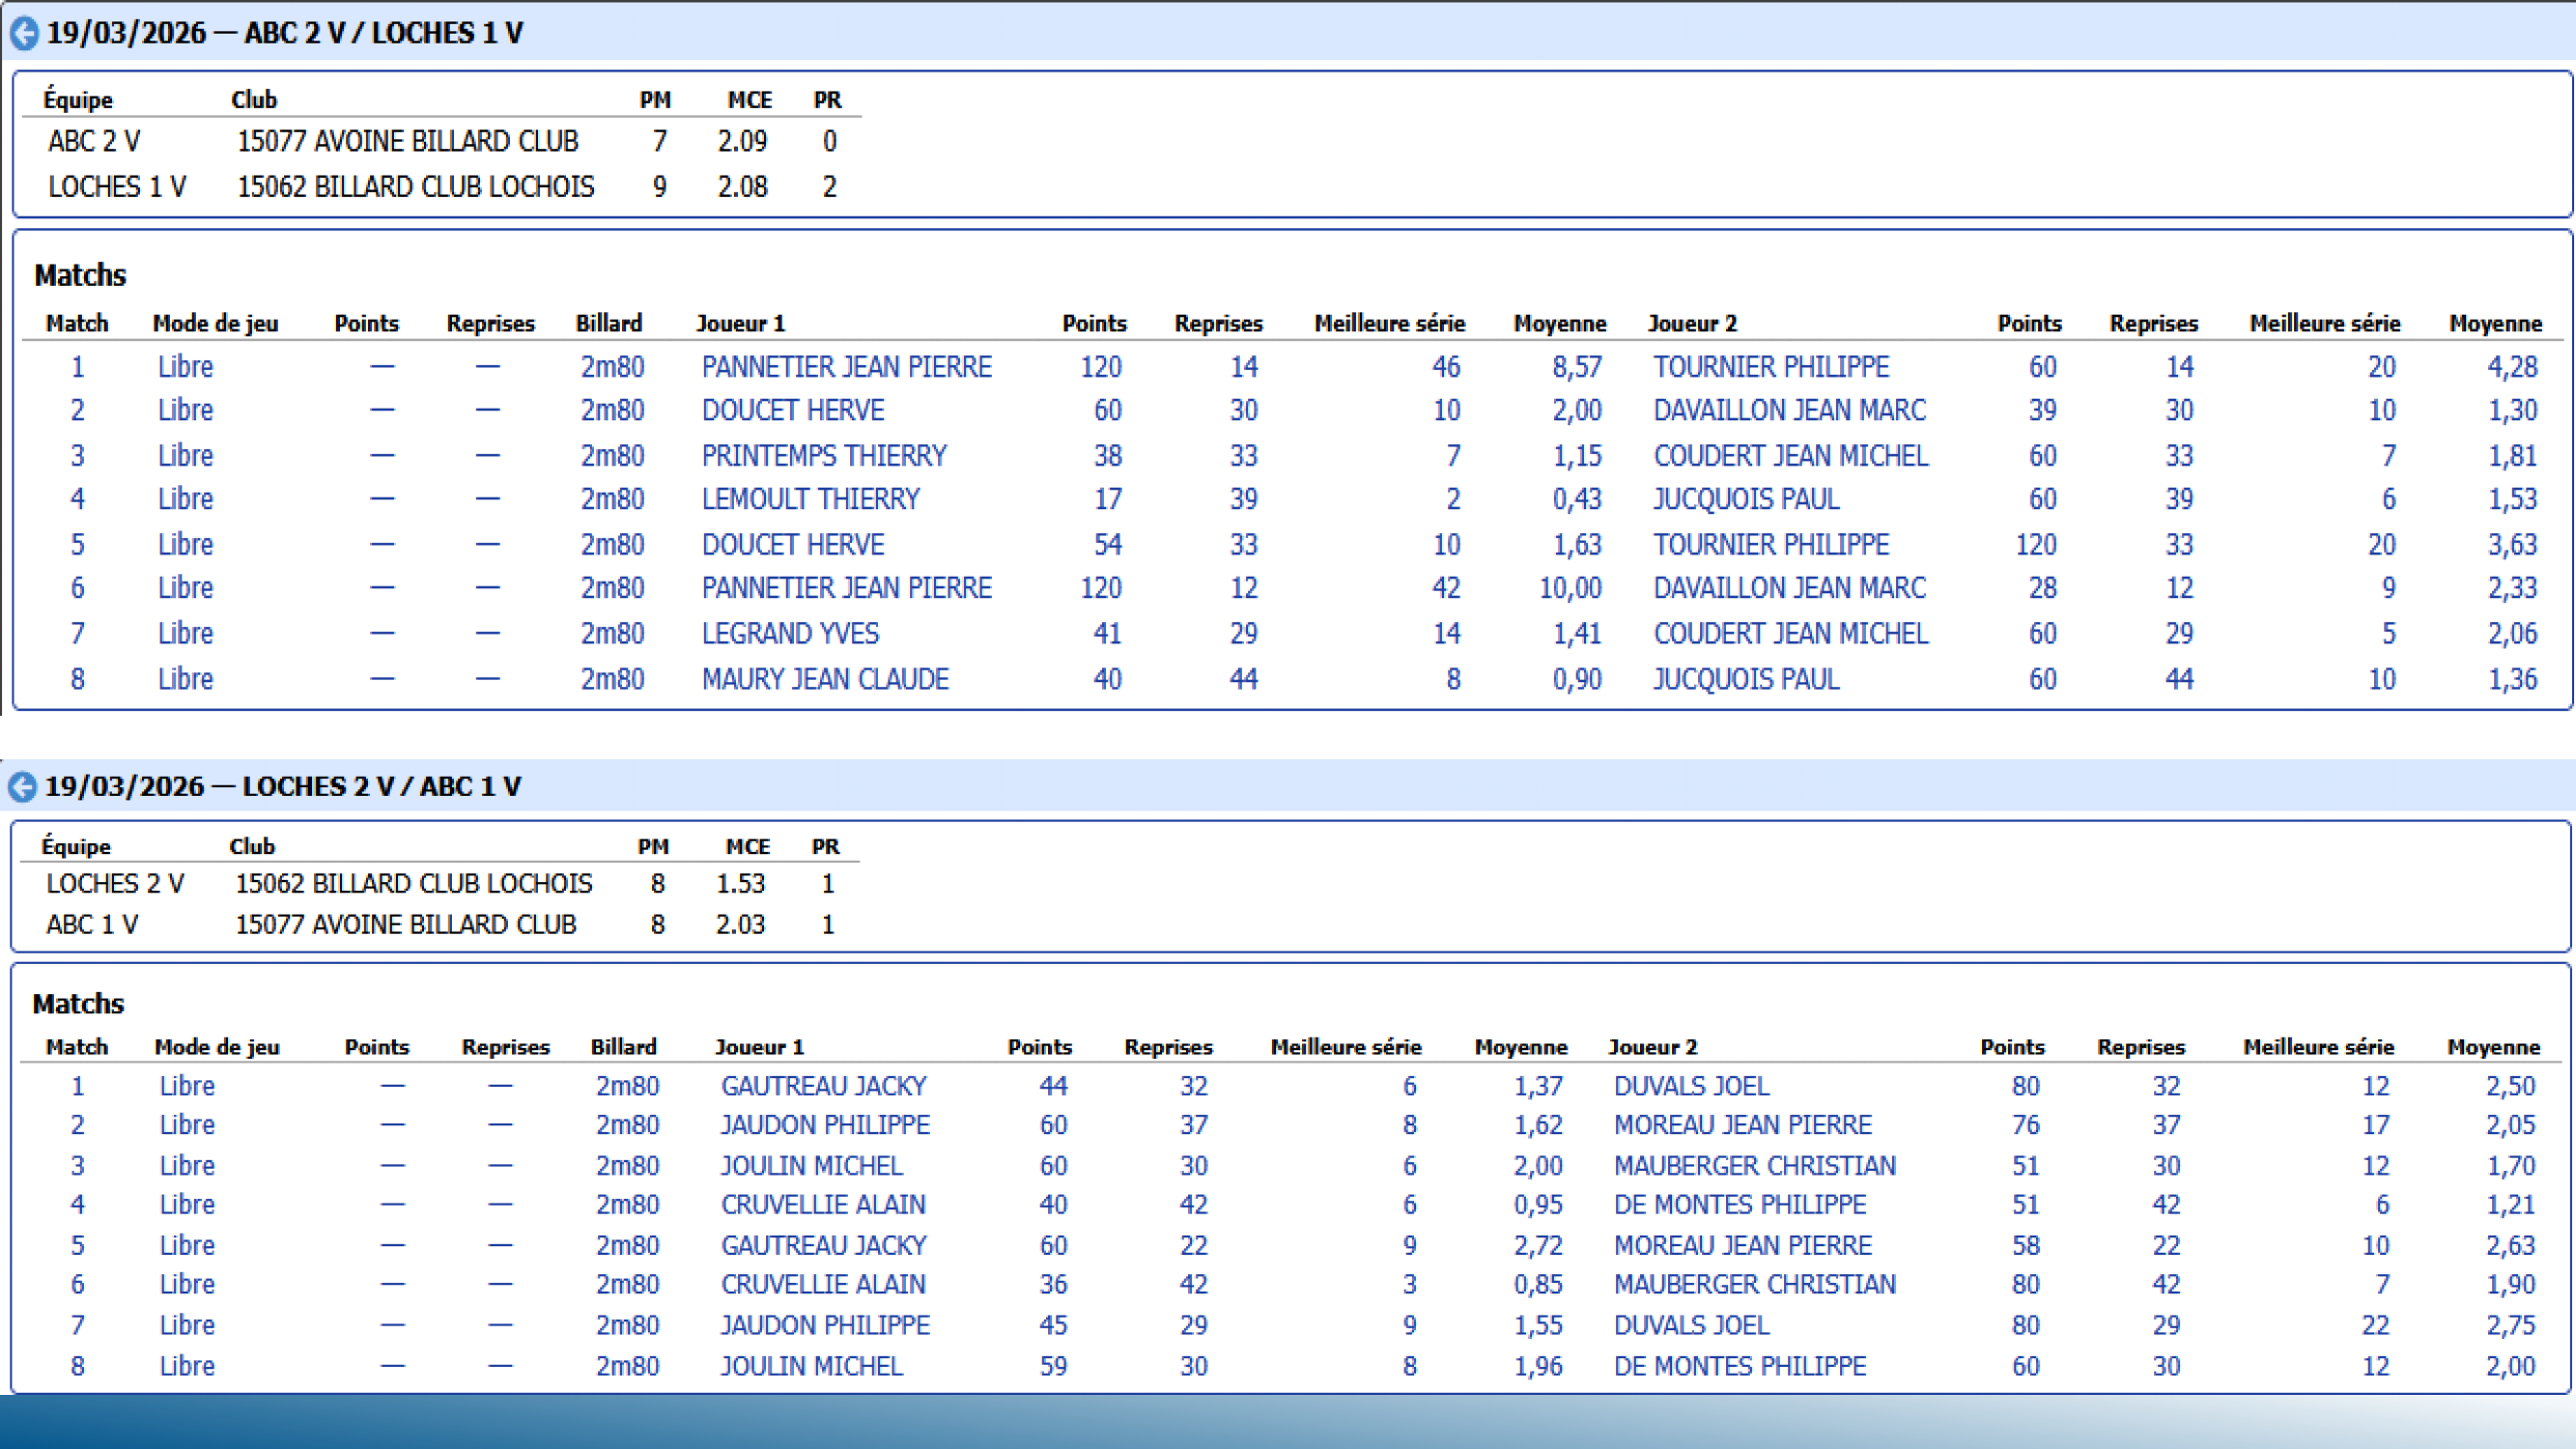Click the Moyenne header at far right, first table
Screen dimensions: 2576x1449
[x=2494, y=324]
